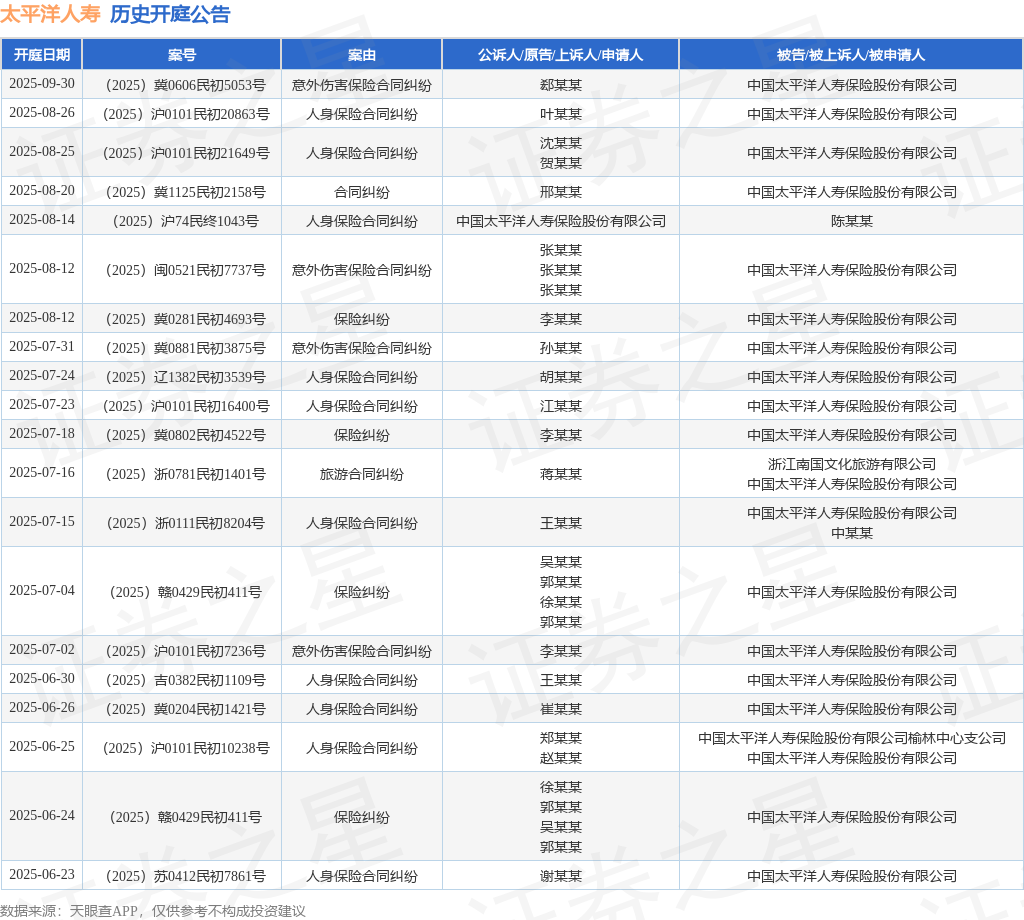Click case number 吉0382民初1109号
The height and width of the screenshot is (920, 1024).
tap(185, 680)
